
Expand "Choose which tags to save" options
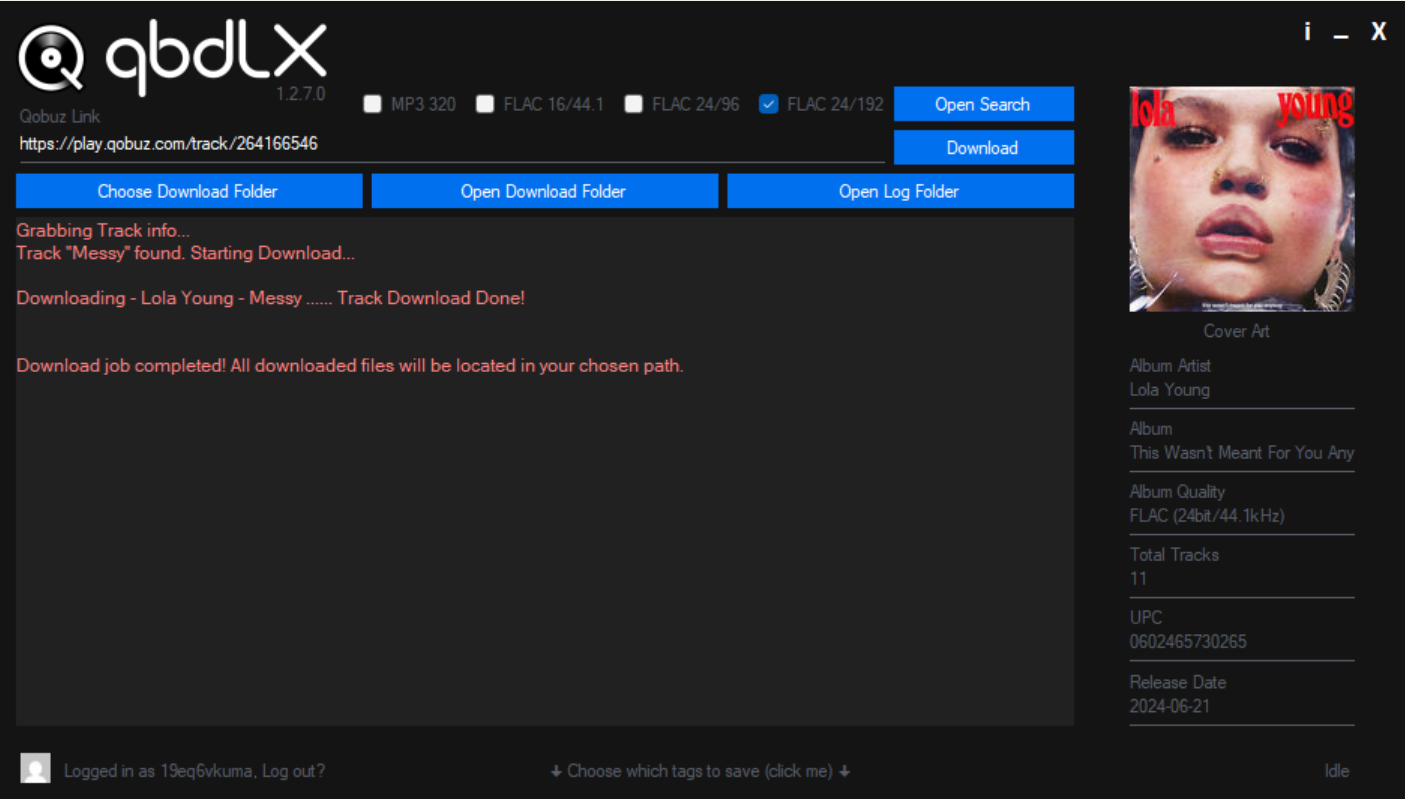click(x=700, y=771)
